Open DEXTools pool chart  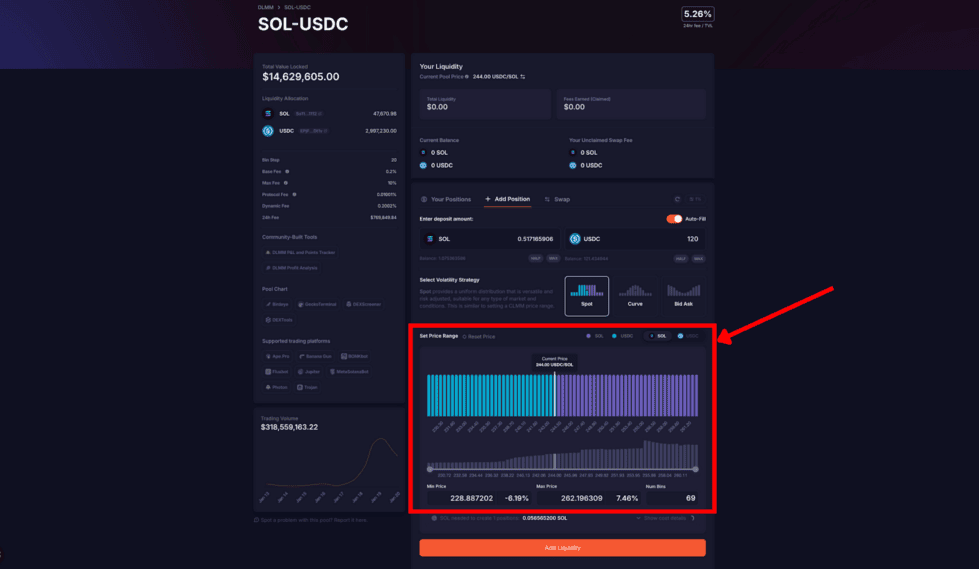279,320
